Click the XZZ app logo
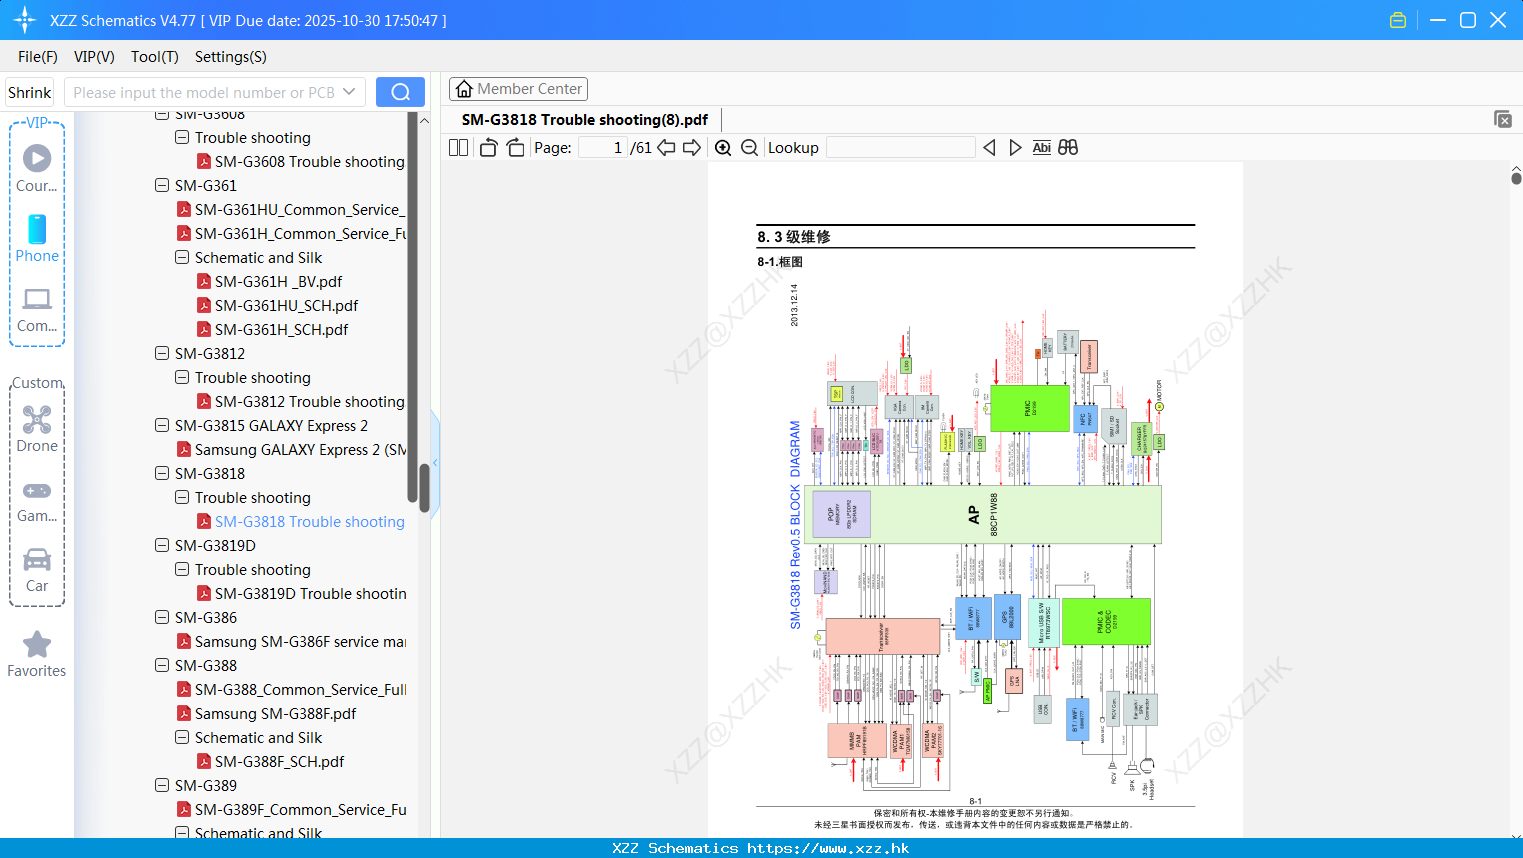1523x858 pixels. pyautogui.click(x=24, y=20)
